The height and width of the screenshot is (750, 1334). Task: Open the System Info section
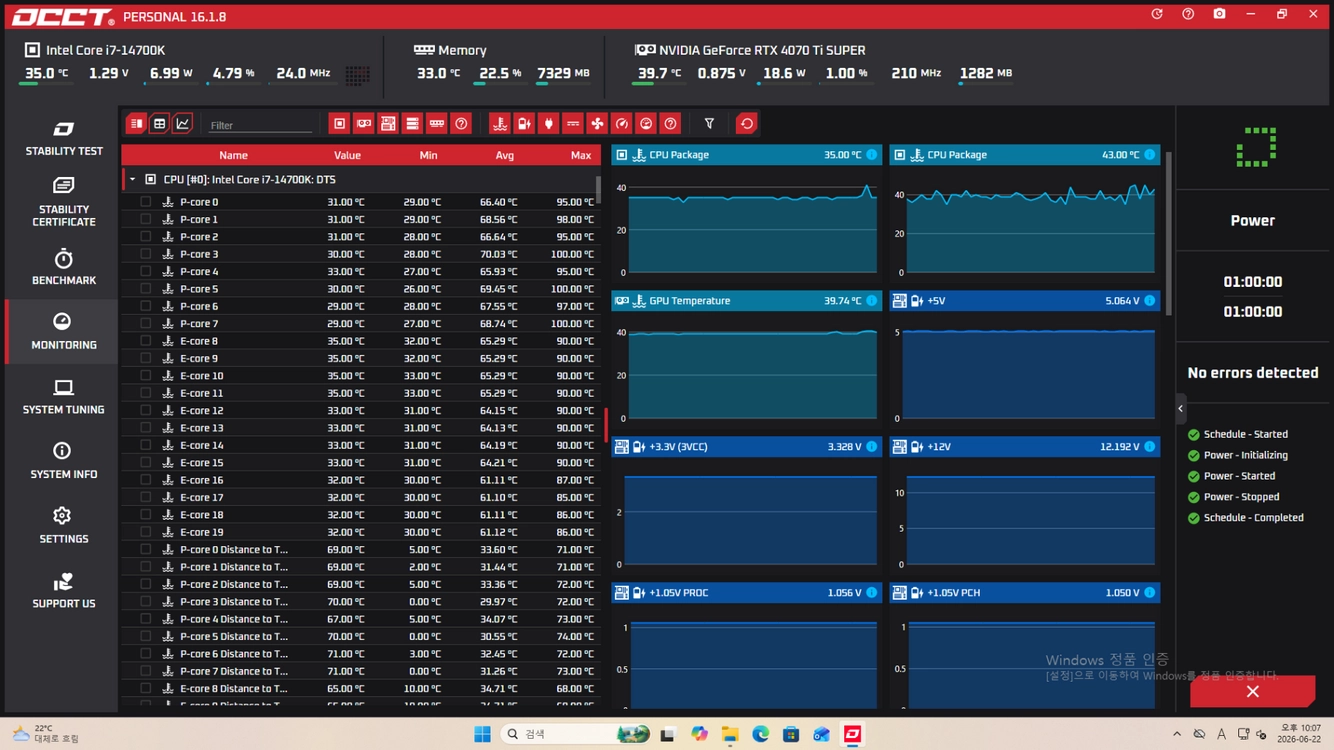click(63, 461)
